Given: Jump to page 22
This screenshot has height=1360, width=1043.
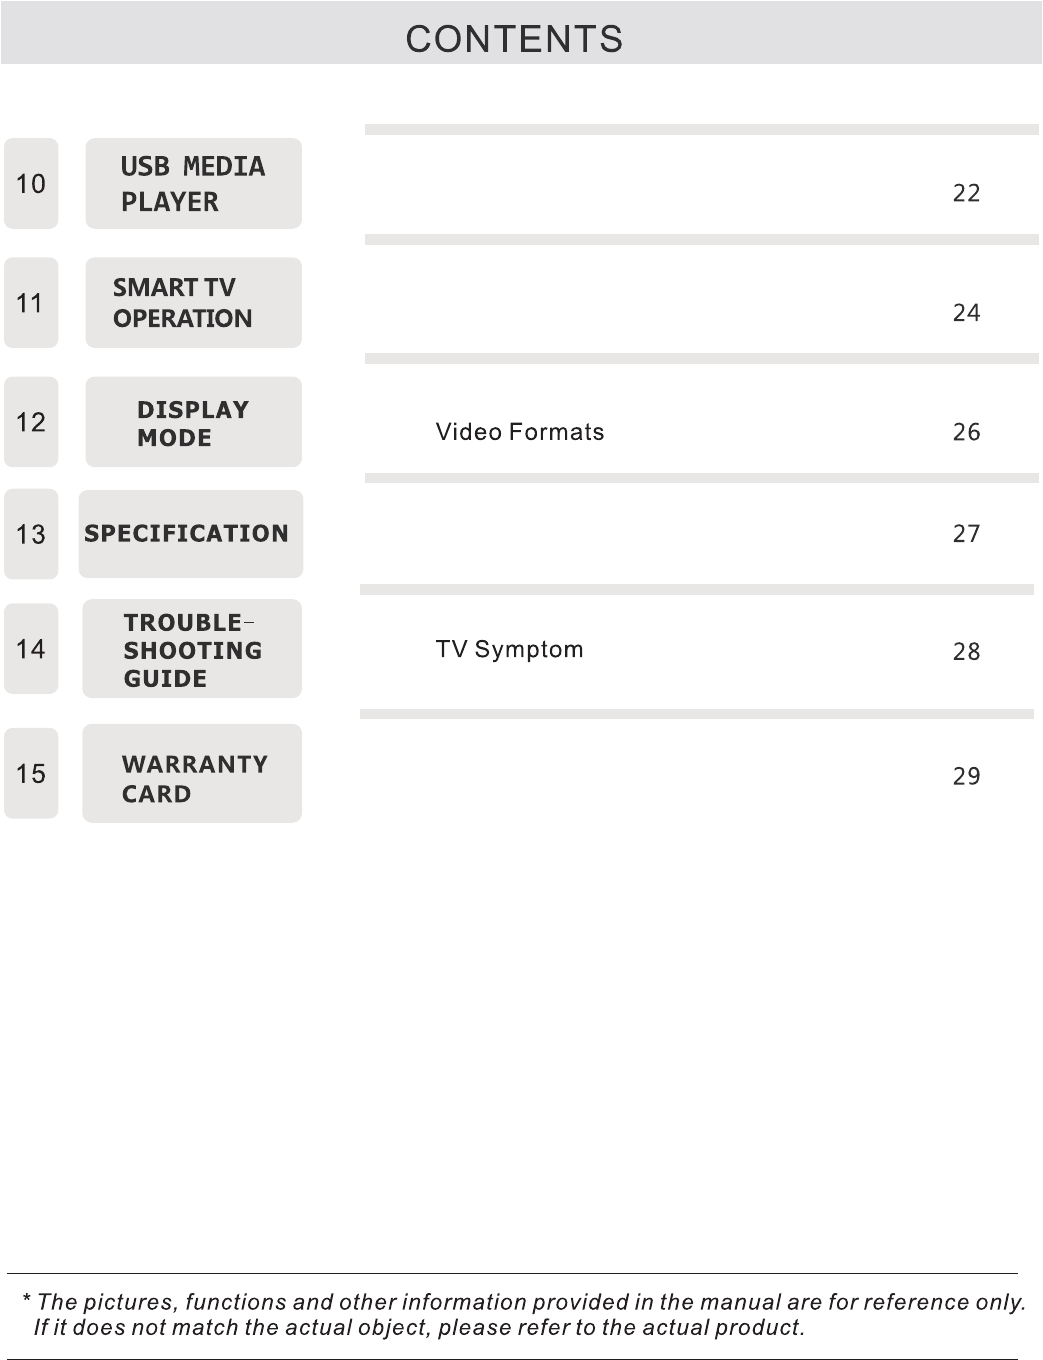Looking at the screenshot, I should click(966, 193).
